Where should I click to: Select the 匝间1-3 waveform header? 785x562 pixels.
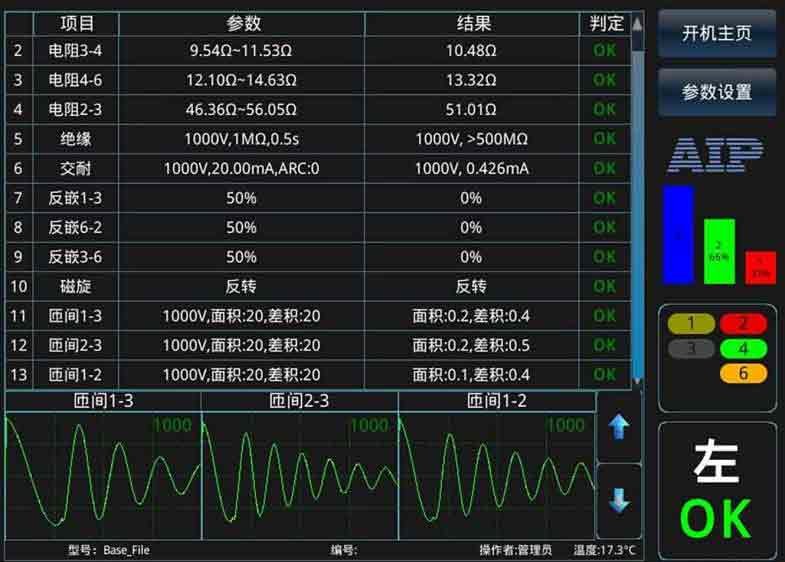click(103, 401)
